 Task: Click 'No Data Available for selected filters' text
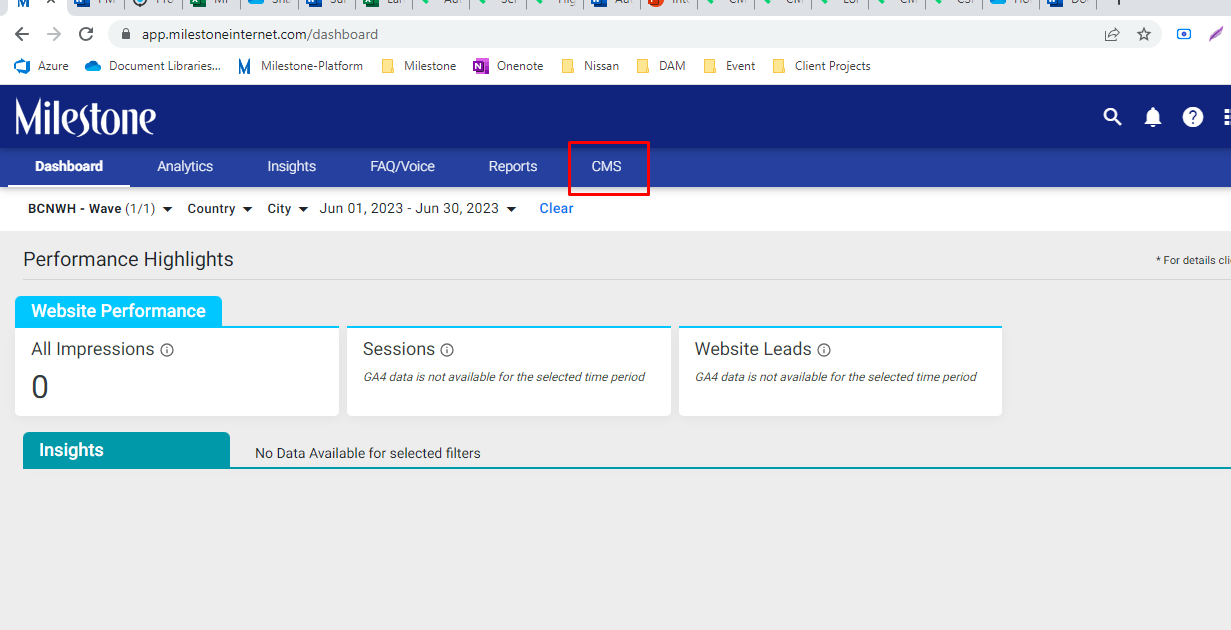click(x=368, y=453)
